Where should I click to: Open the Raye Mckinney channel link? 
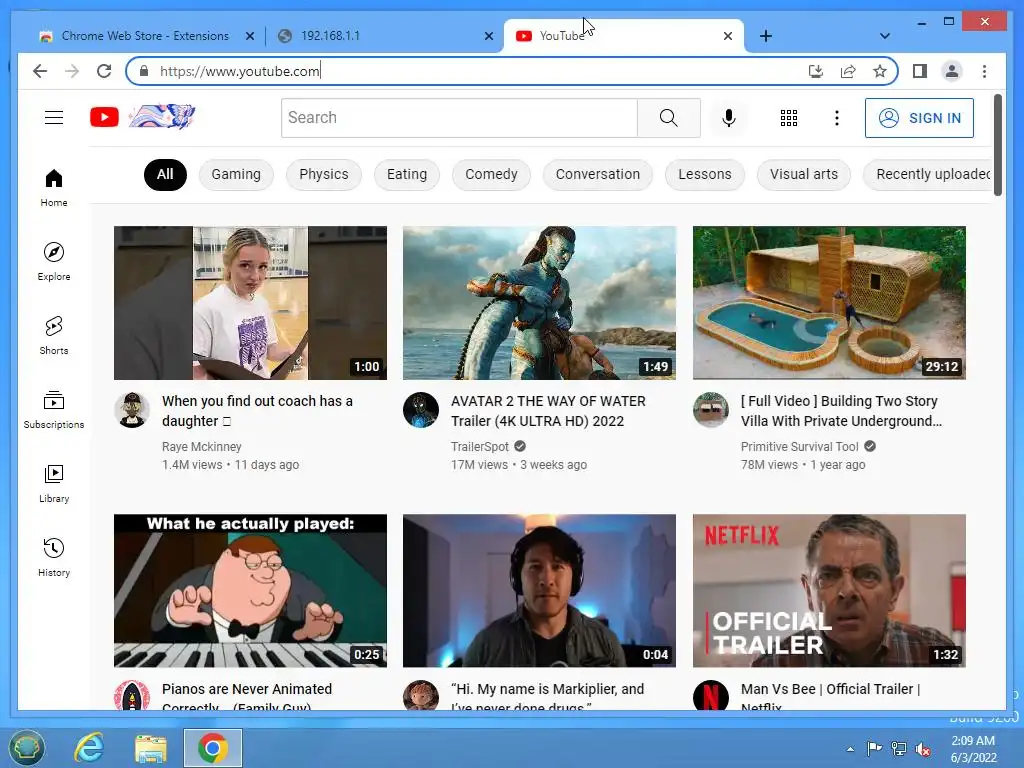(x=202, y=447)
